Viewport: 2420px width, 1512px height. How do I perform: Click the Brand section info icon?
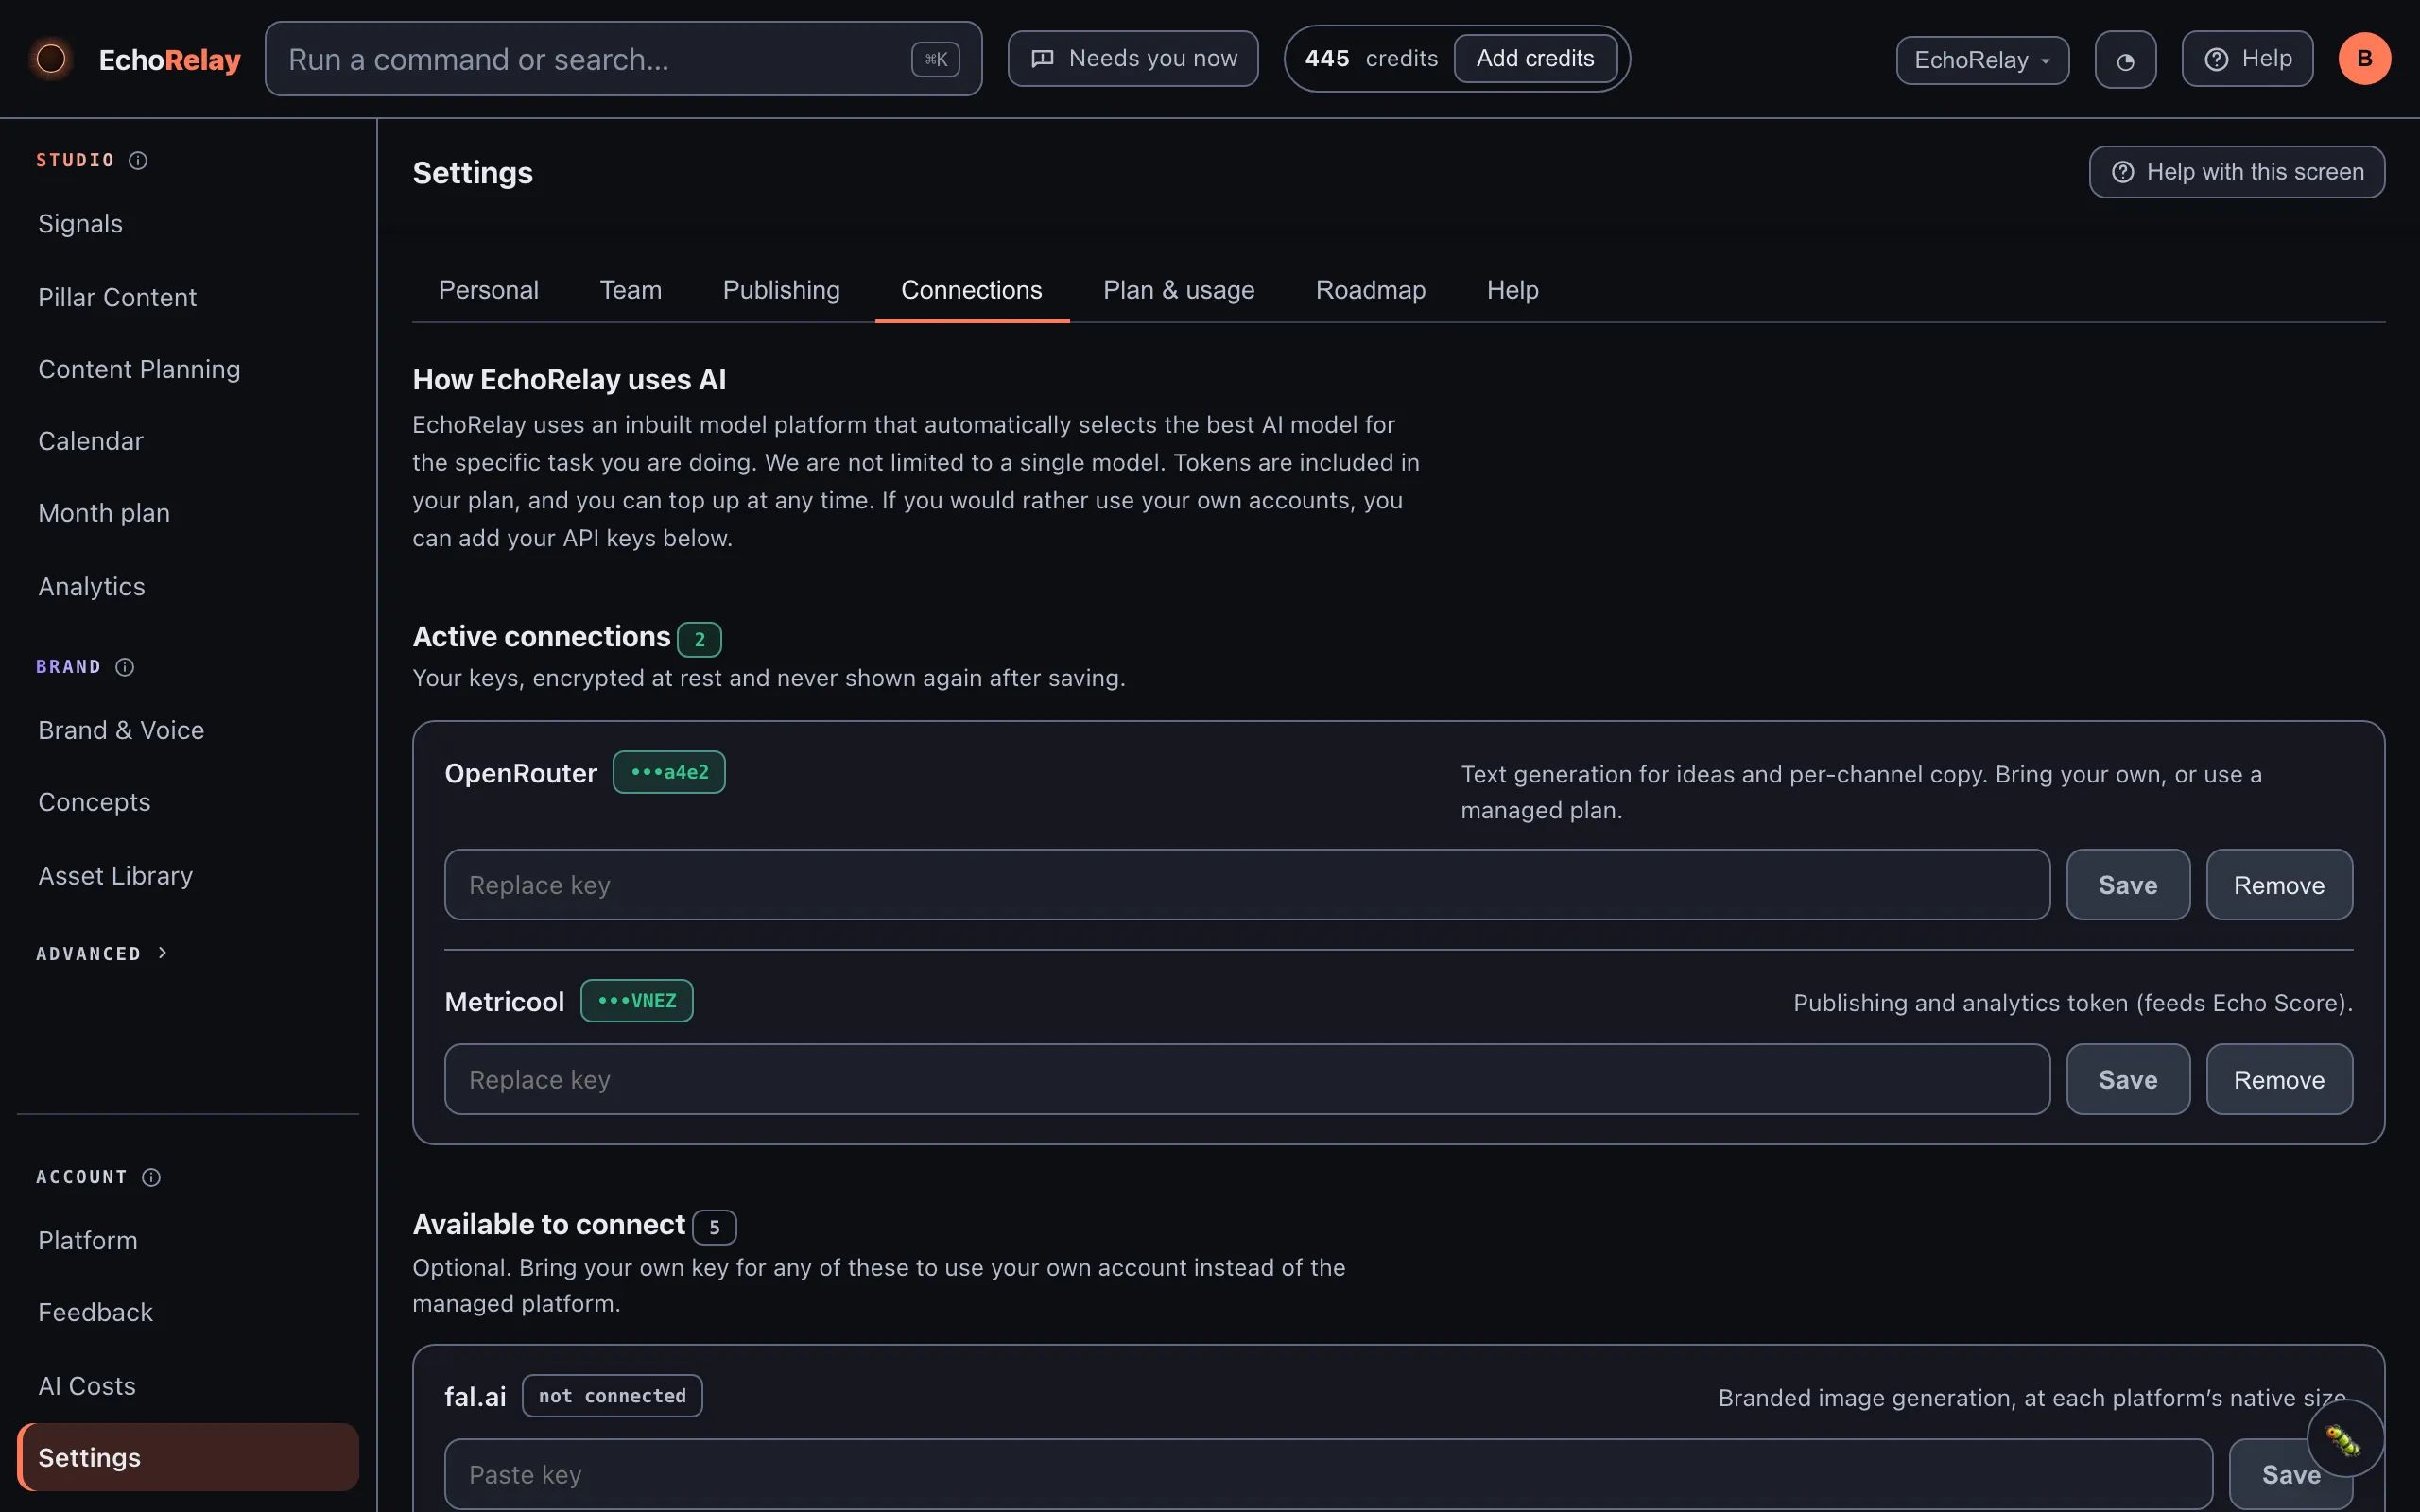[x=125, y=667]
